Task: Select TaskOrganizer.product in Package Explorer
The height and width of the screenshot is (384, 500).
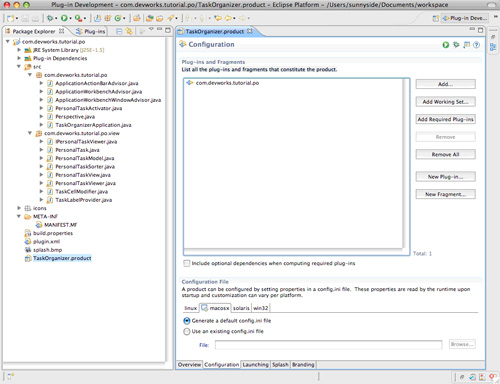Action: [x=58, y=258]
